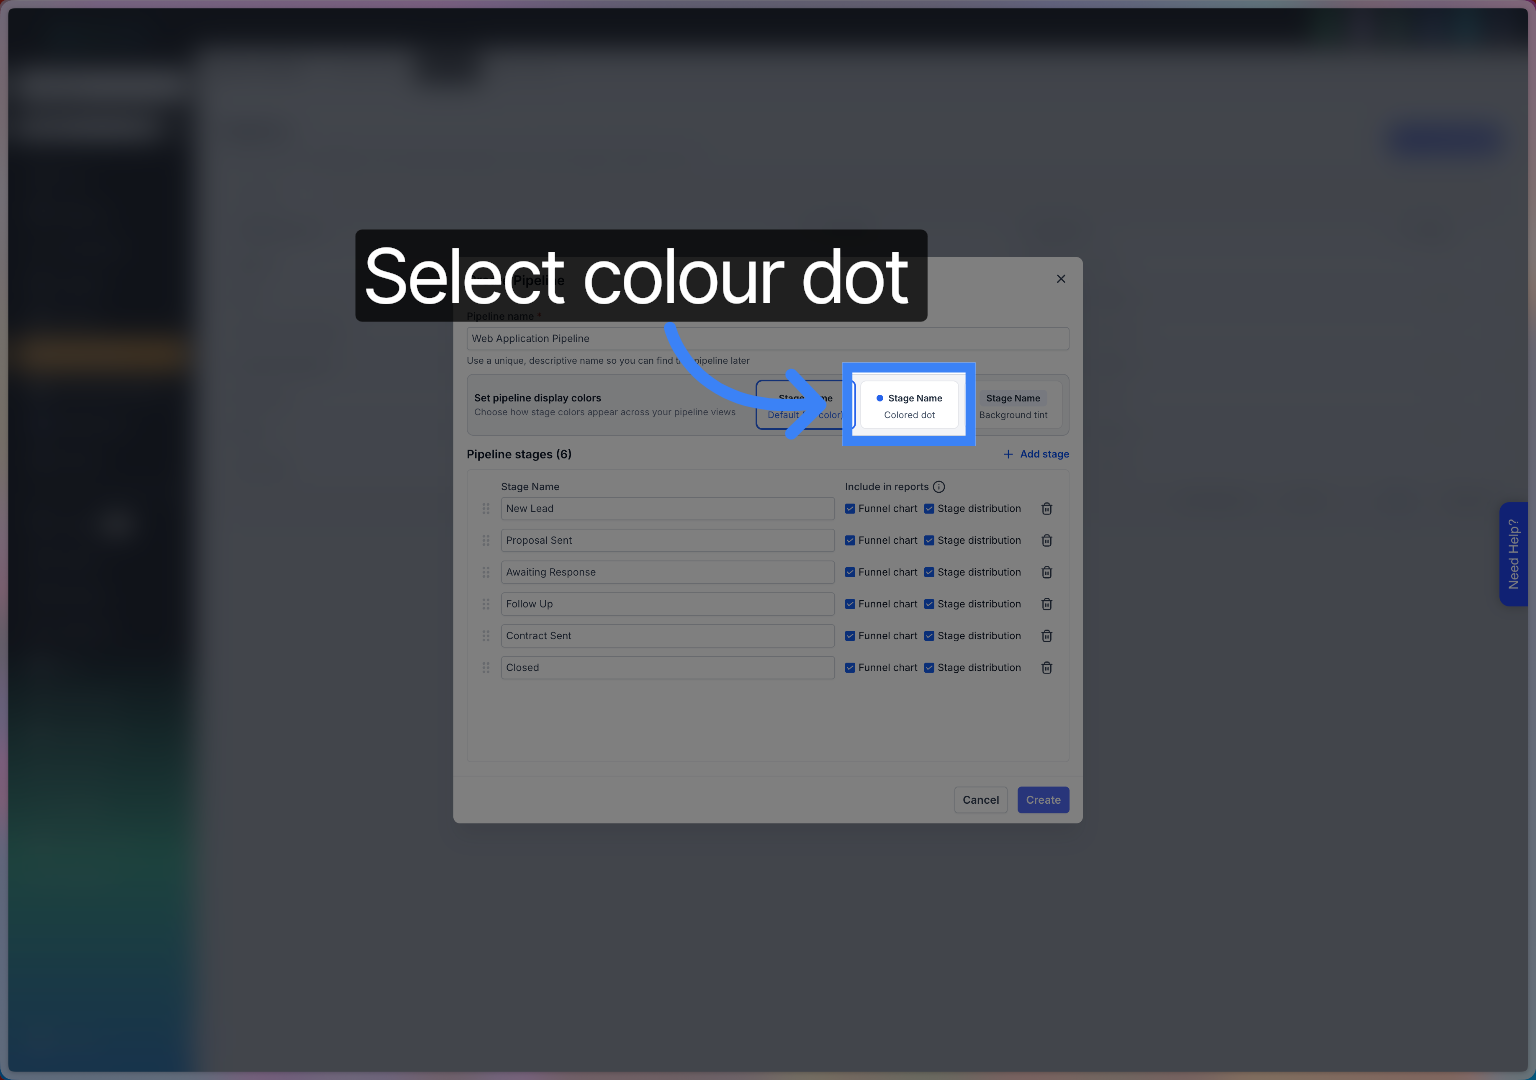Image resolution: width=1536 pixels, height=1080 pixels.
Task: Click the drag handle for Follow Up
Action: point(486,605)
